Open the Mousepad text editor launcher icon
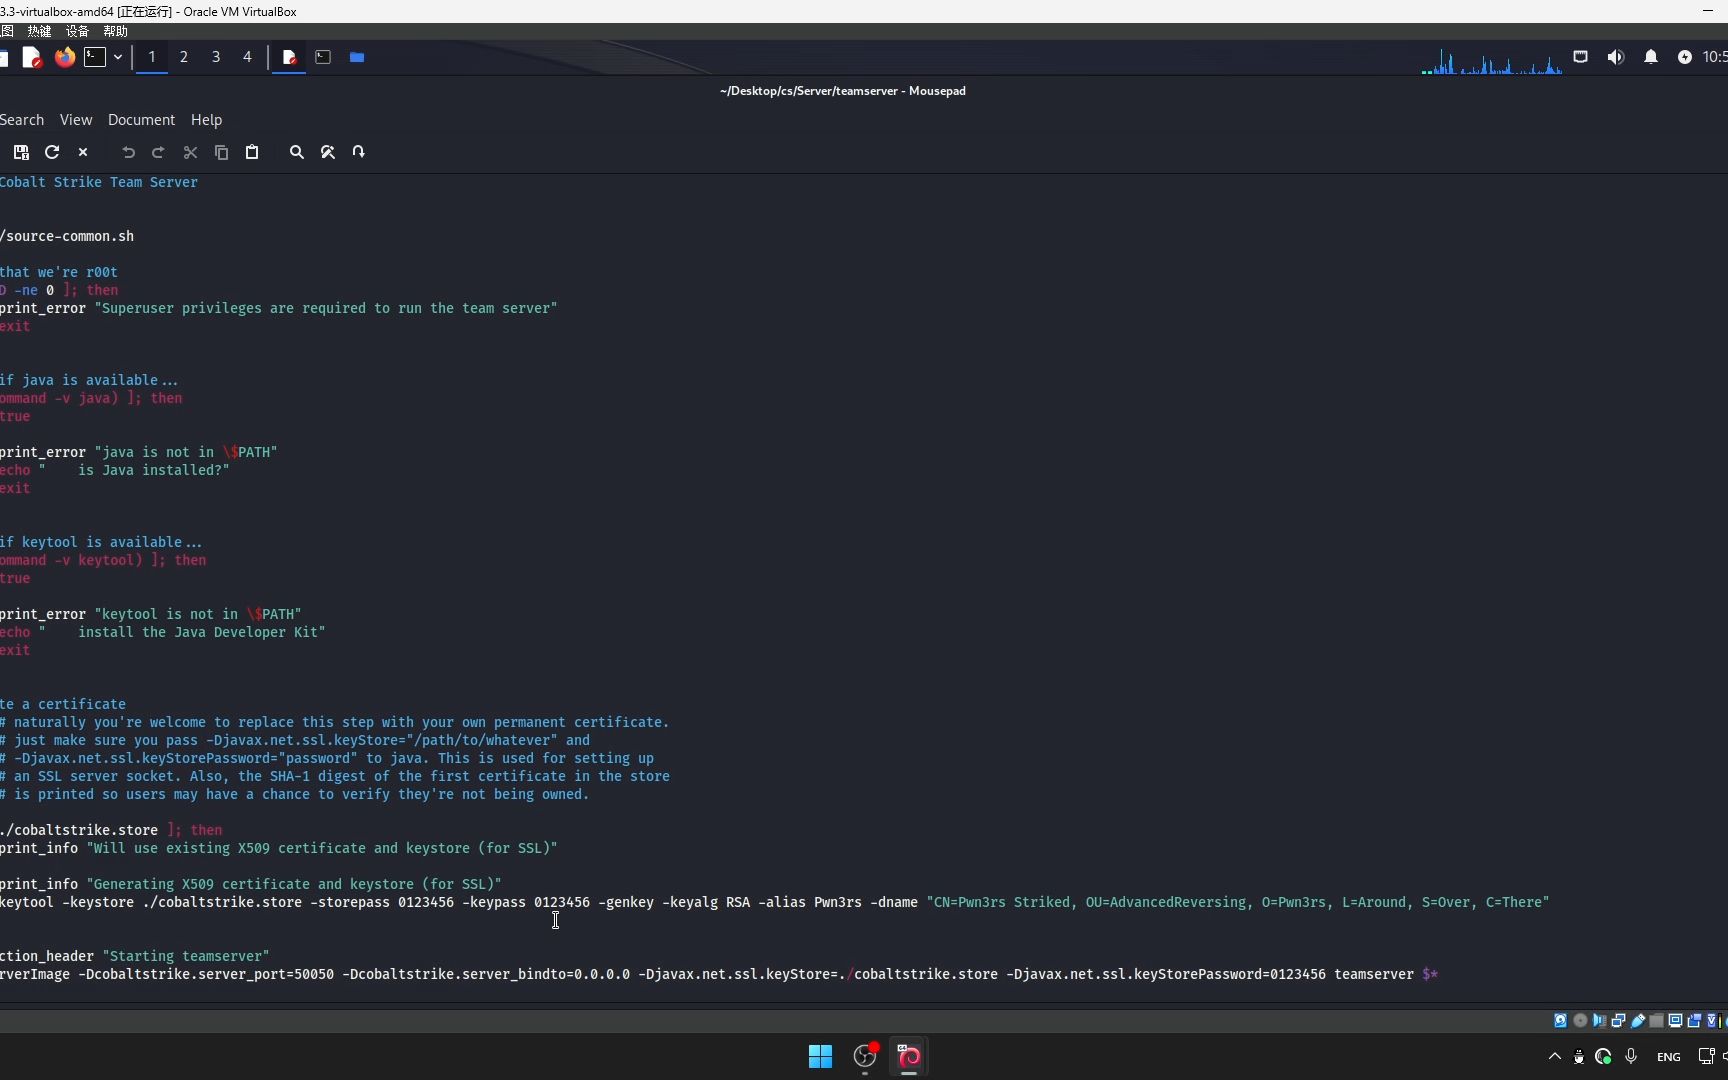This screenshot has width=1728, height=1080. 32,57
